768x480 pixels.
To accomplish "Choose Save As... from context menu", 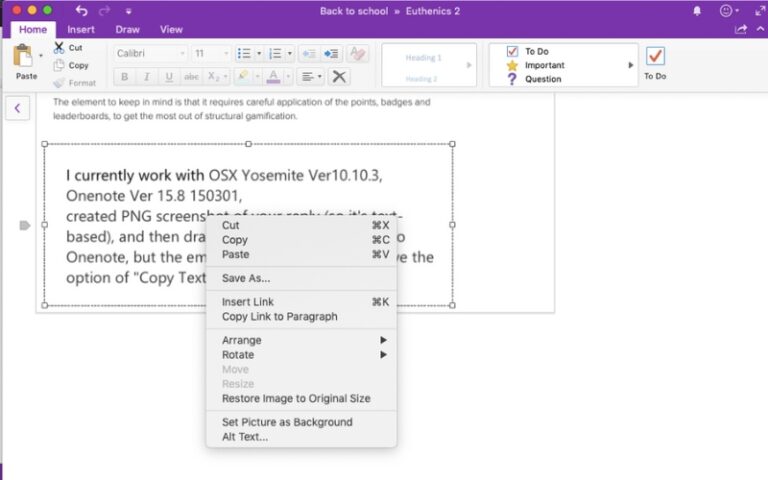I will tap(246, 278).
